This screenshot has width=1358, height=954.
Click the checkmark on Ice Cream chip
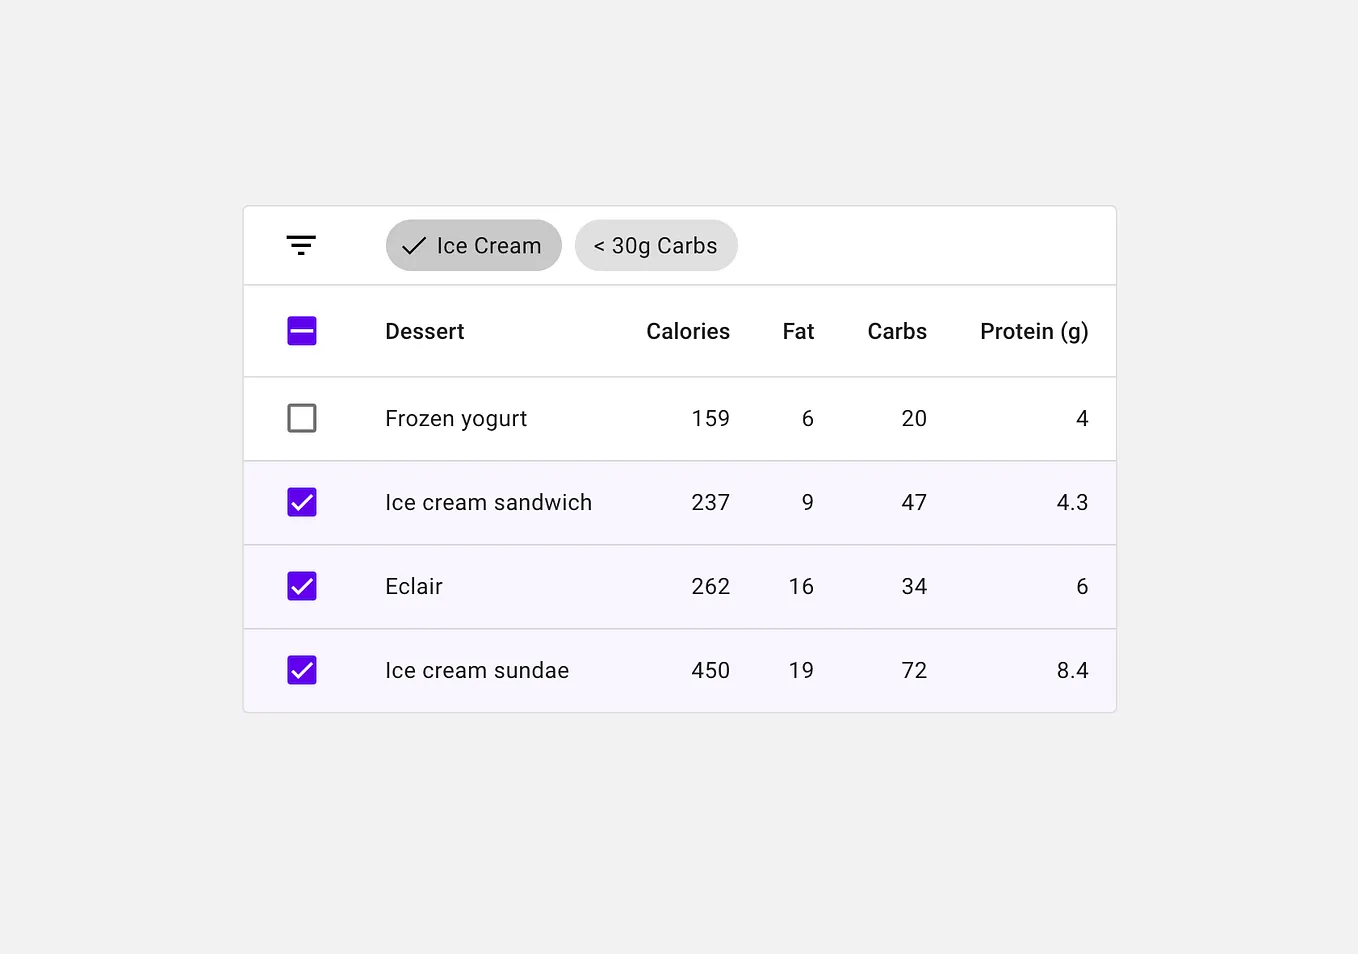pyautogui.click(x=414, y=246)
